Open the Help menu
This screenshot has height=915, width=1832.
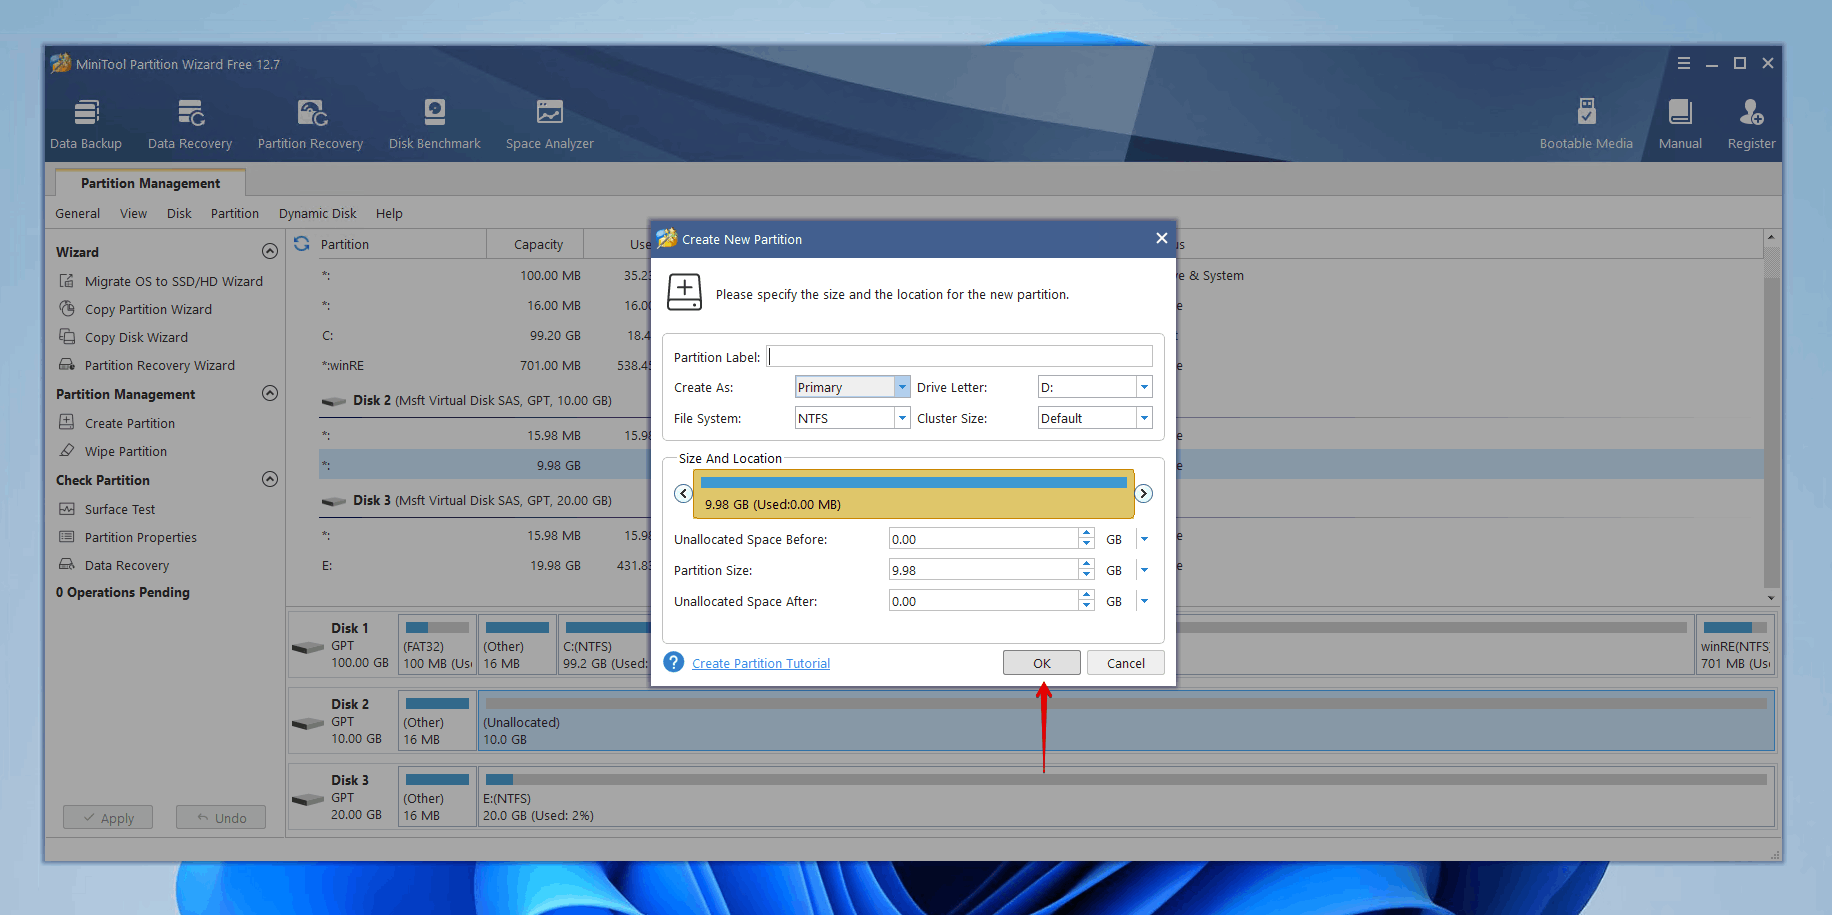tap(389, 213)
